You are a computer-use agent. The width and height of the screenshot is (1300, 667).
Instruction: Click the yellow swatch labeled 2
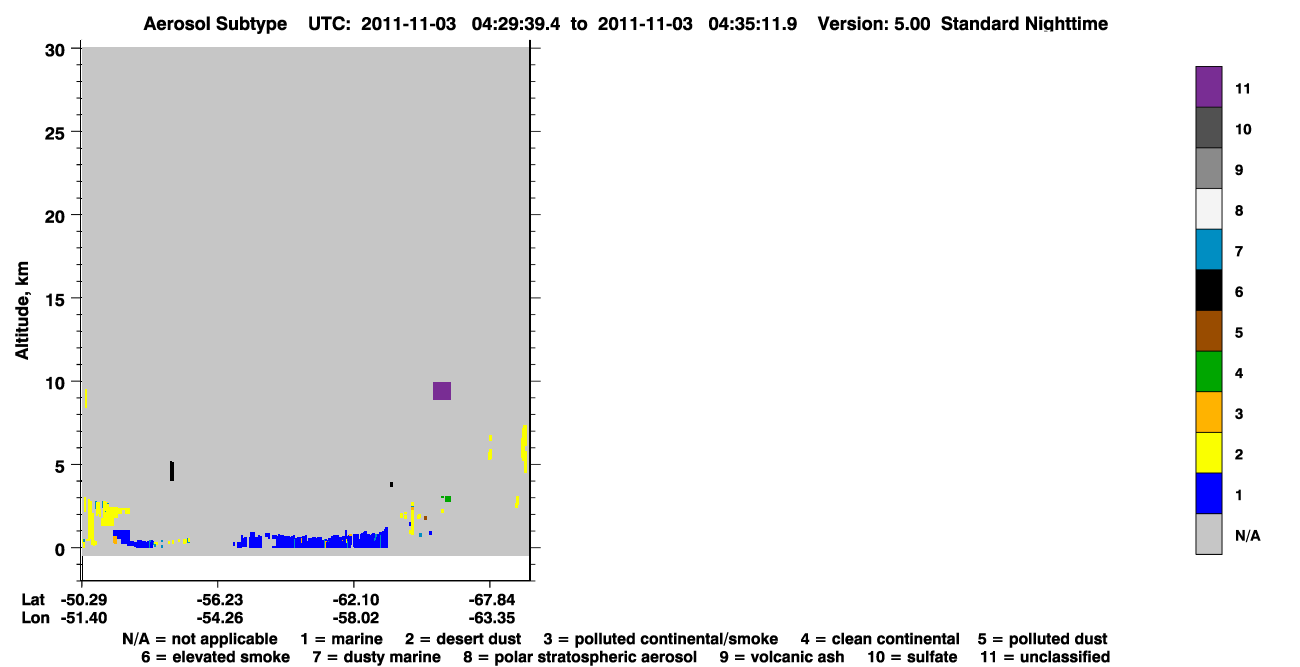tap(1208, 453)
